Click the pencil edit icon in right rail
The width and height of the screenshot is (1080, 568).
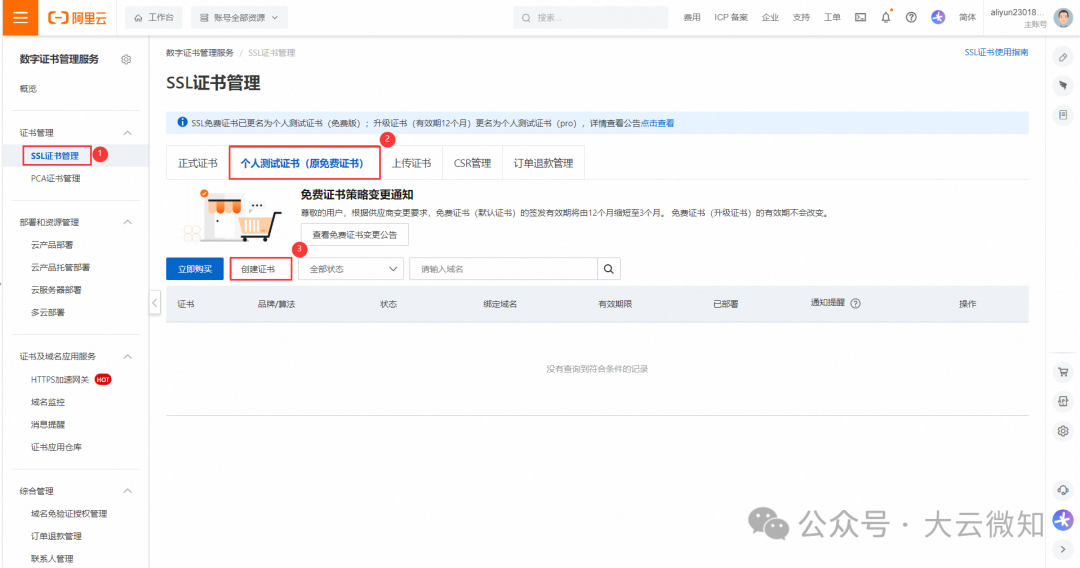pos(1063,57)
